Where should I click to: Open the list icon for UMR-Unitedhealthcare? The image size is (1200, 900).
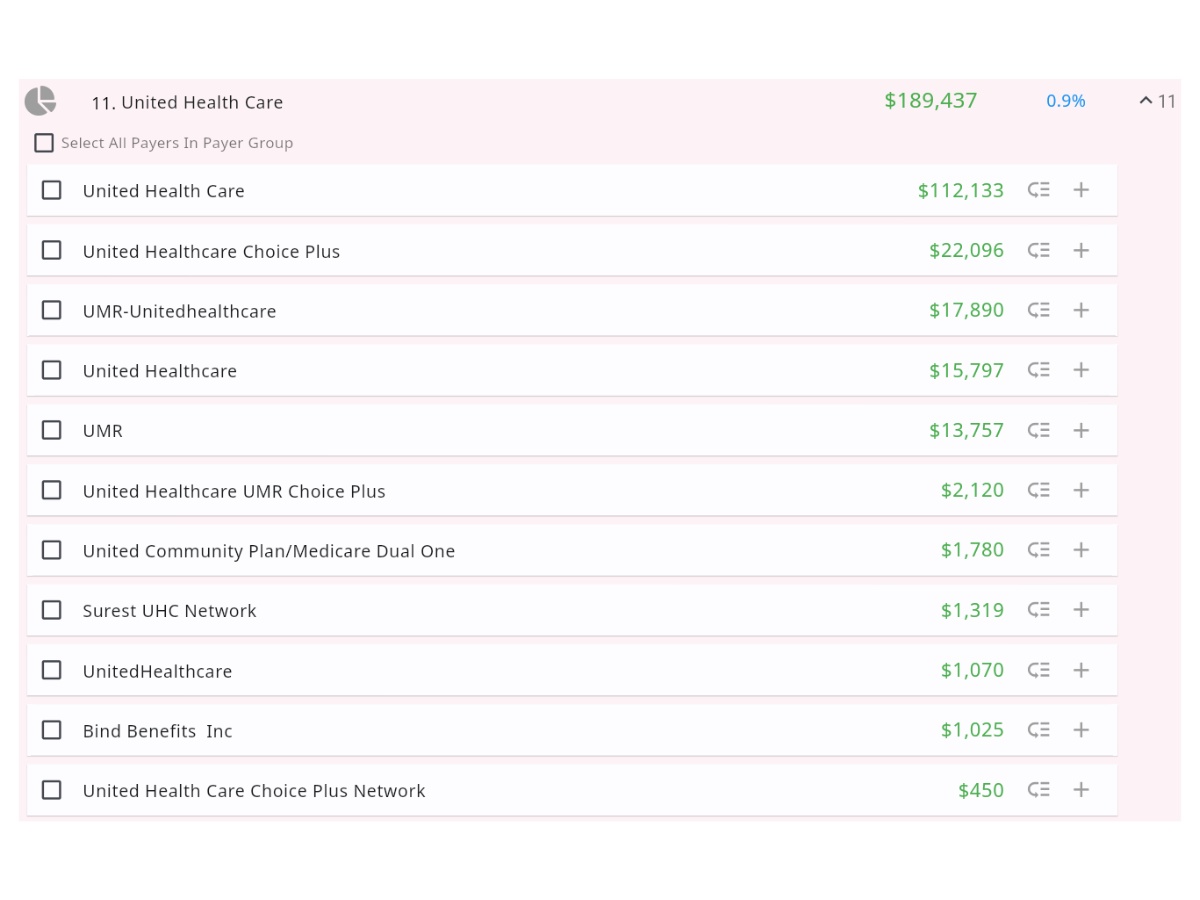pyautogui.click(x=1039, y=310)
